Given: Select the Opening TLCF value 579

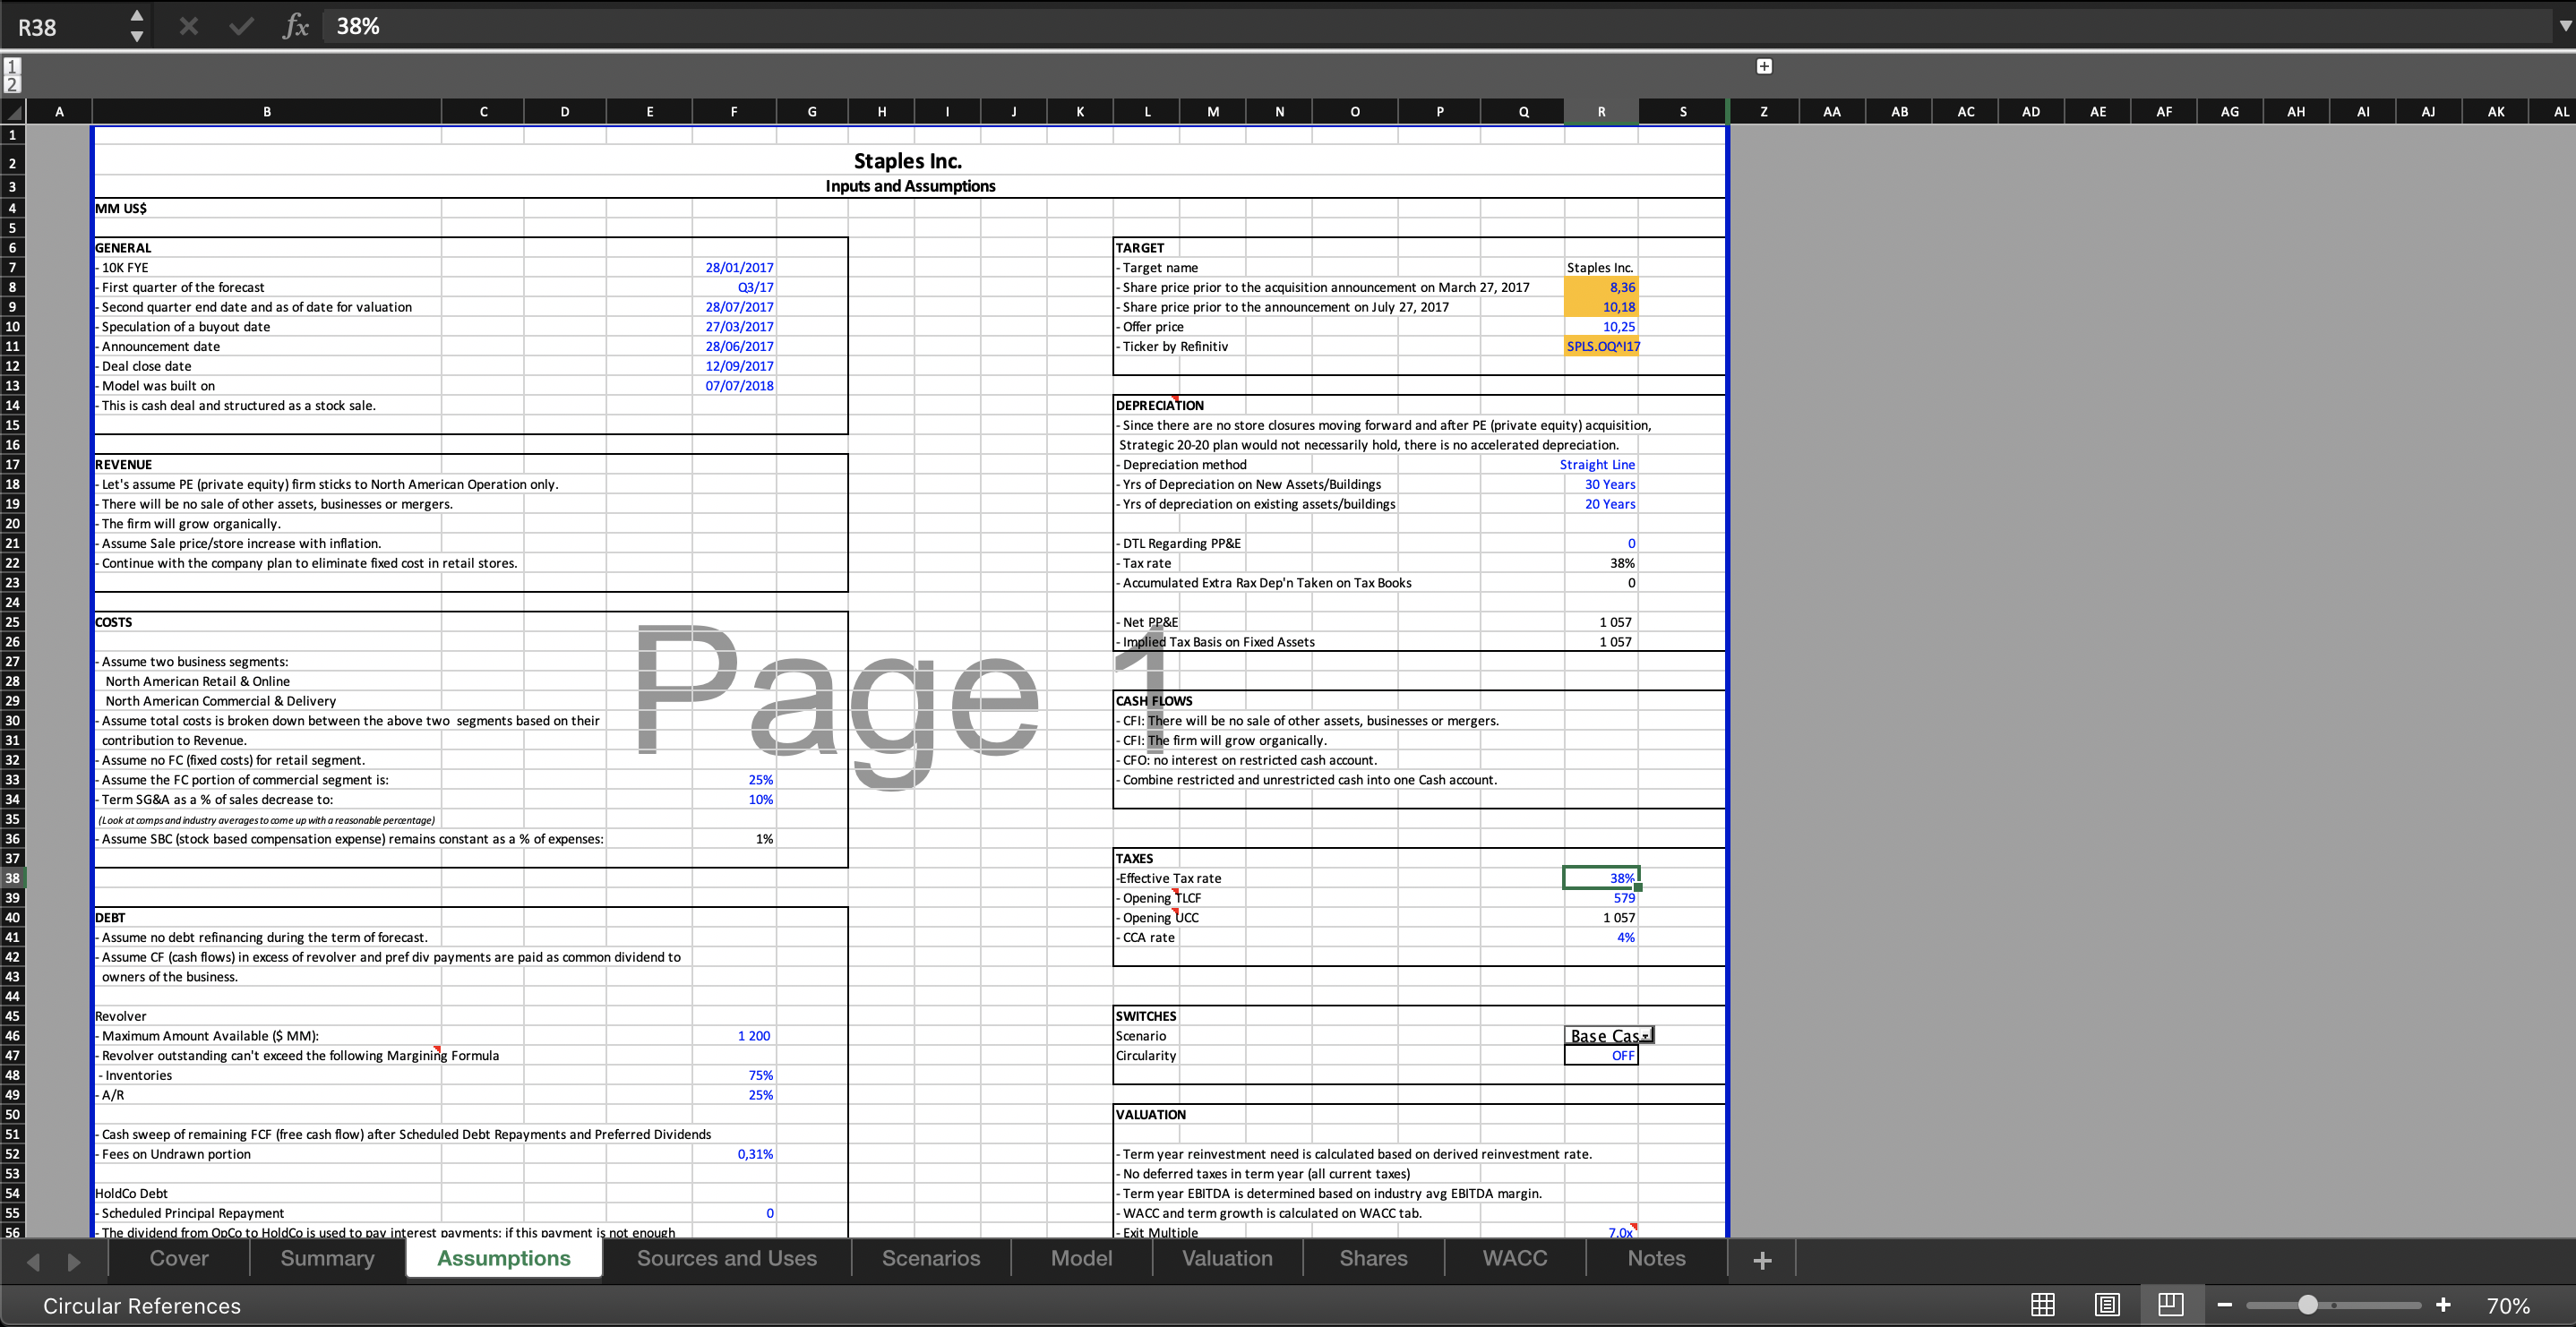Looking at the screenshot, I should tap(1601, 897).
